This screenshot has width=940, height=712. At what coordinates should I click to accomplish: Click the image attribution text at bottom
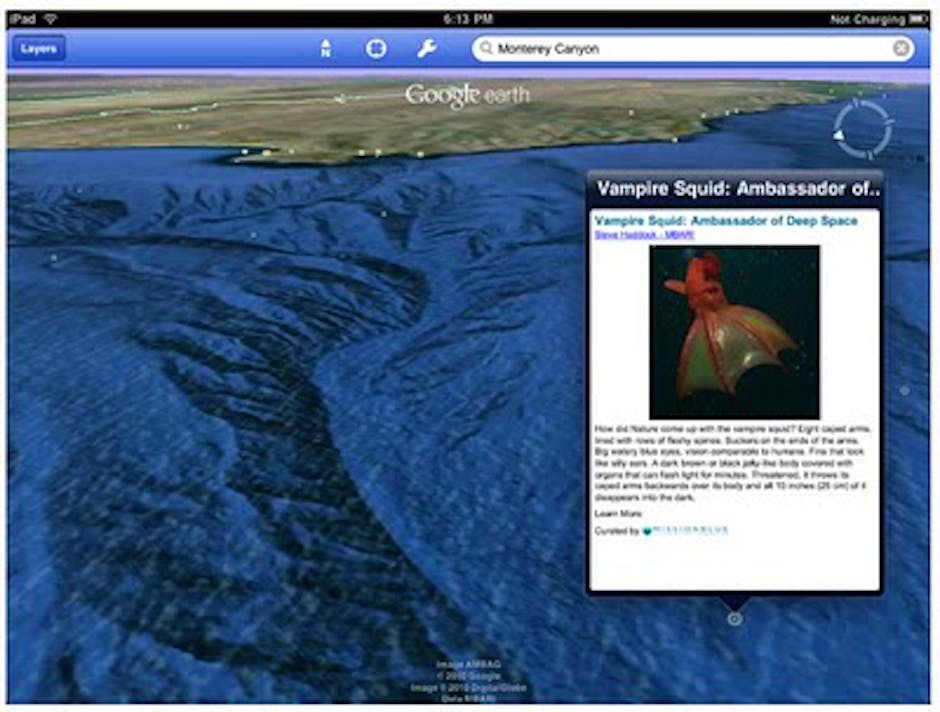[467, 680]
